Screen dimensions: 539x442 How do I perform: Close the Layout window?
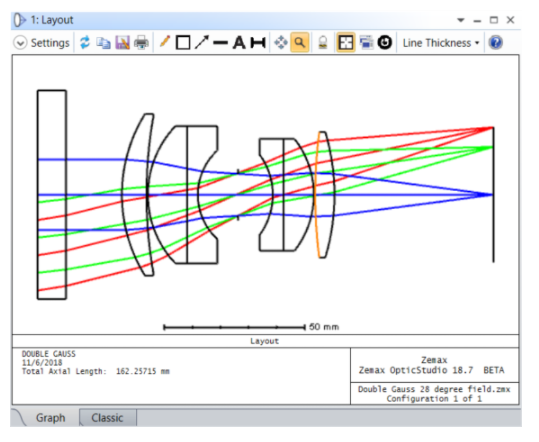510,20
